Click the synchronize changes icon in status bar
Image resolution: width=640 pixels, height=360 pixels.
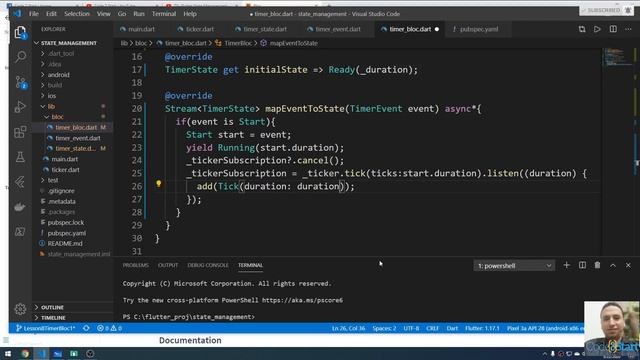[x=86, y=328]
